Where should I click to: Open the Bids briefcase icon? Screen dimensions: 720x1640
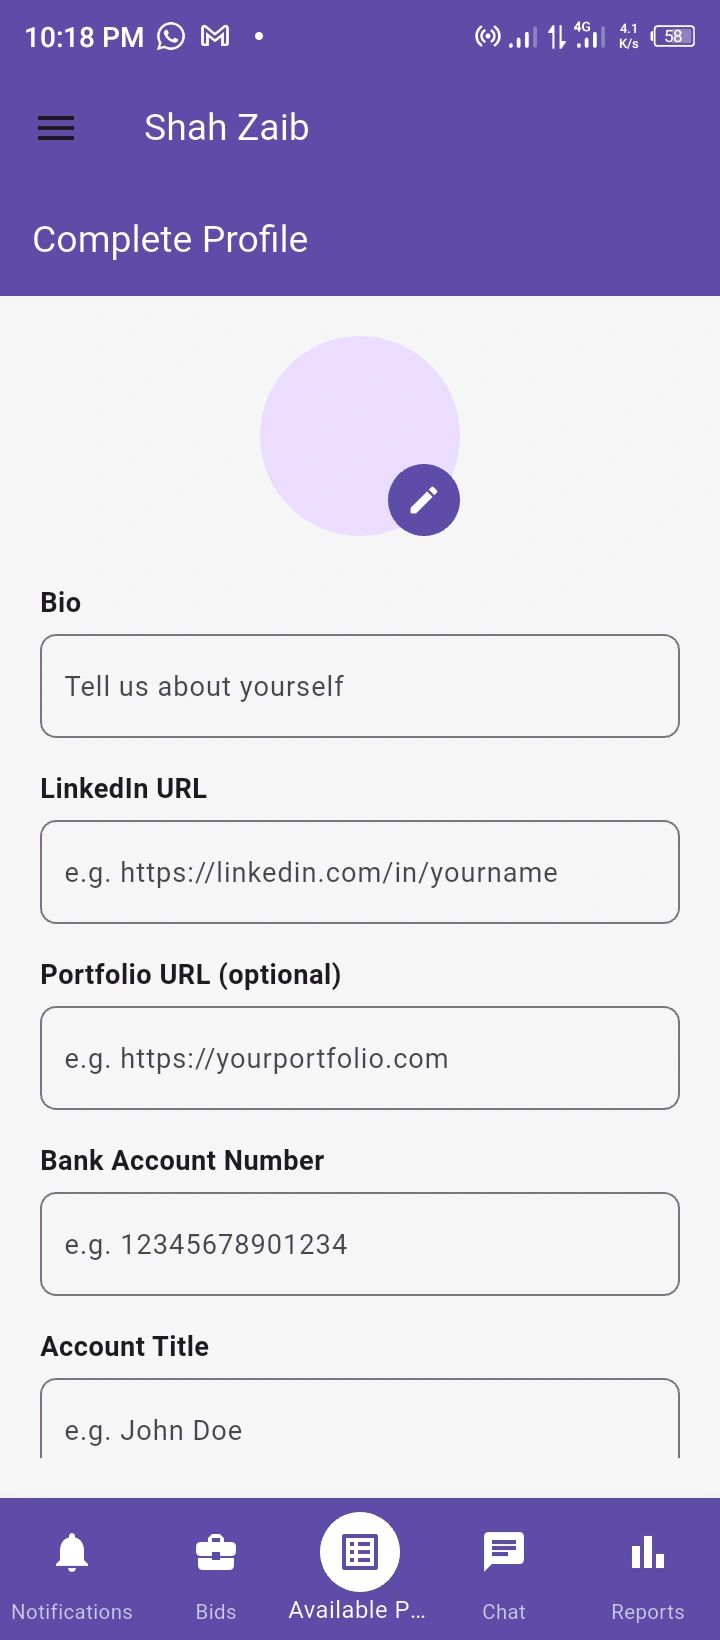coord(216,1552)
